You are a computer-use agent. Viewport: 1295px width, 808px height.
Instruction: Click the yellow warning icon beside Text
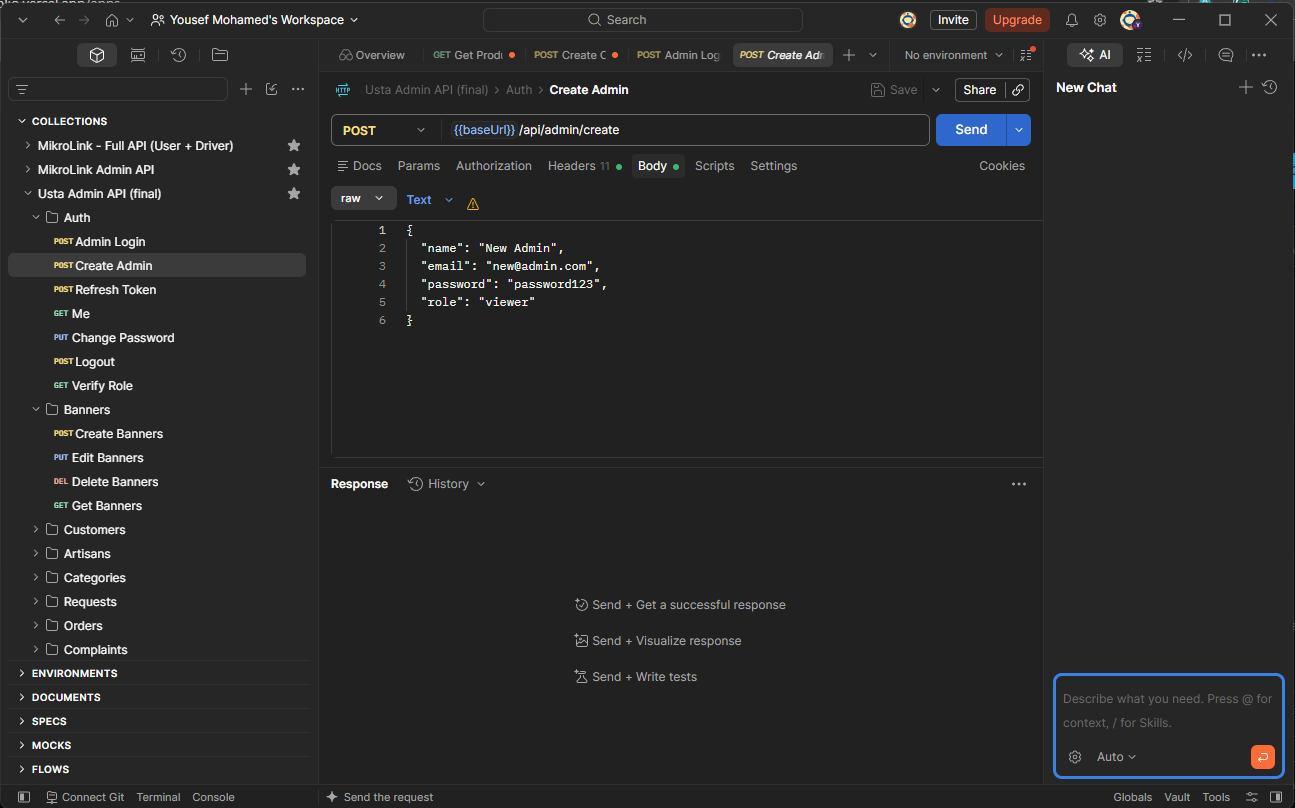[x=473, y=203]
